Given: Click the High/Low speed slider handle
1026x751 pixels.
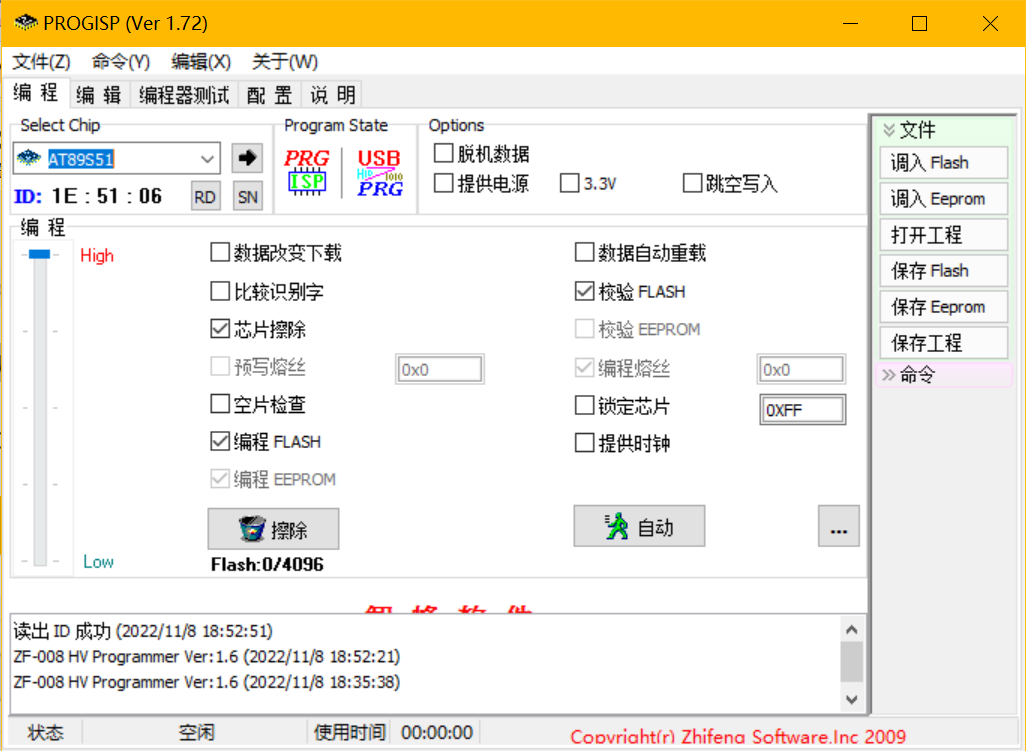Looking at the screenshot, I should point(39,255).
